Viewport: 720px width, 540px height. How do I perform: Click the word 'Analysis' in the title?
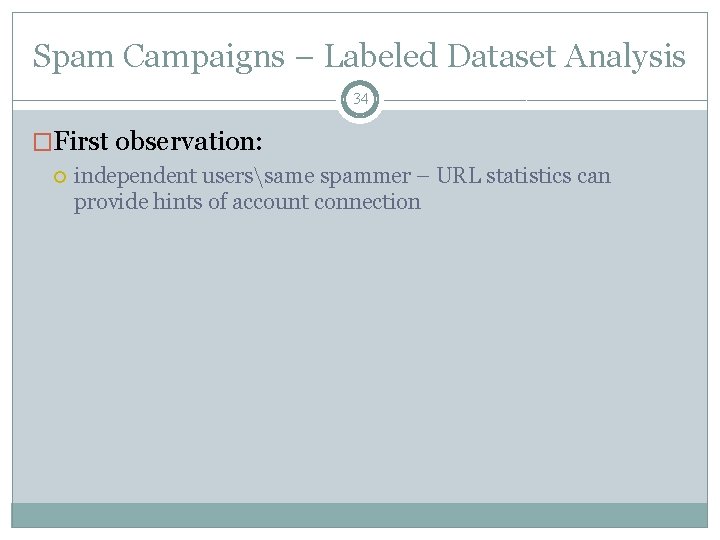[625, 58]
